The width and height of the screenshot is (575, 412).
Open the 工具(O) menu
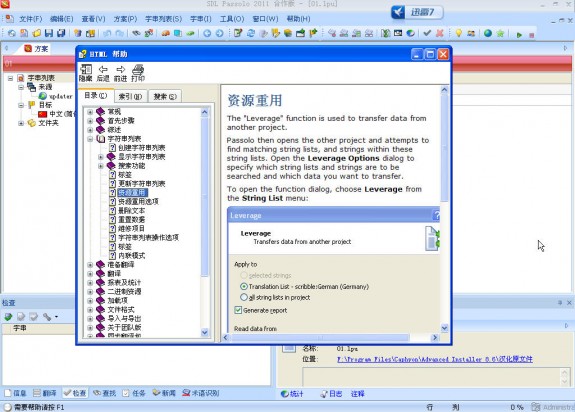232,19
